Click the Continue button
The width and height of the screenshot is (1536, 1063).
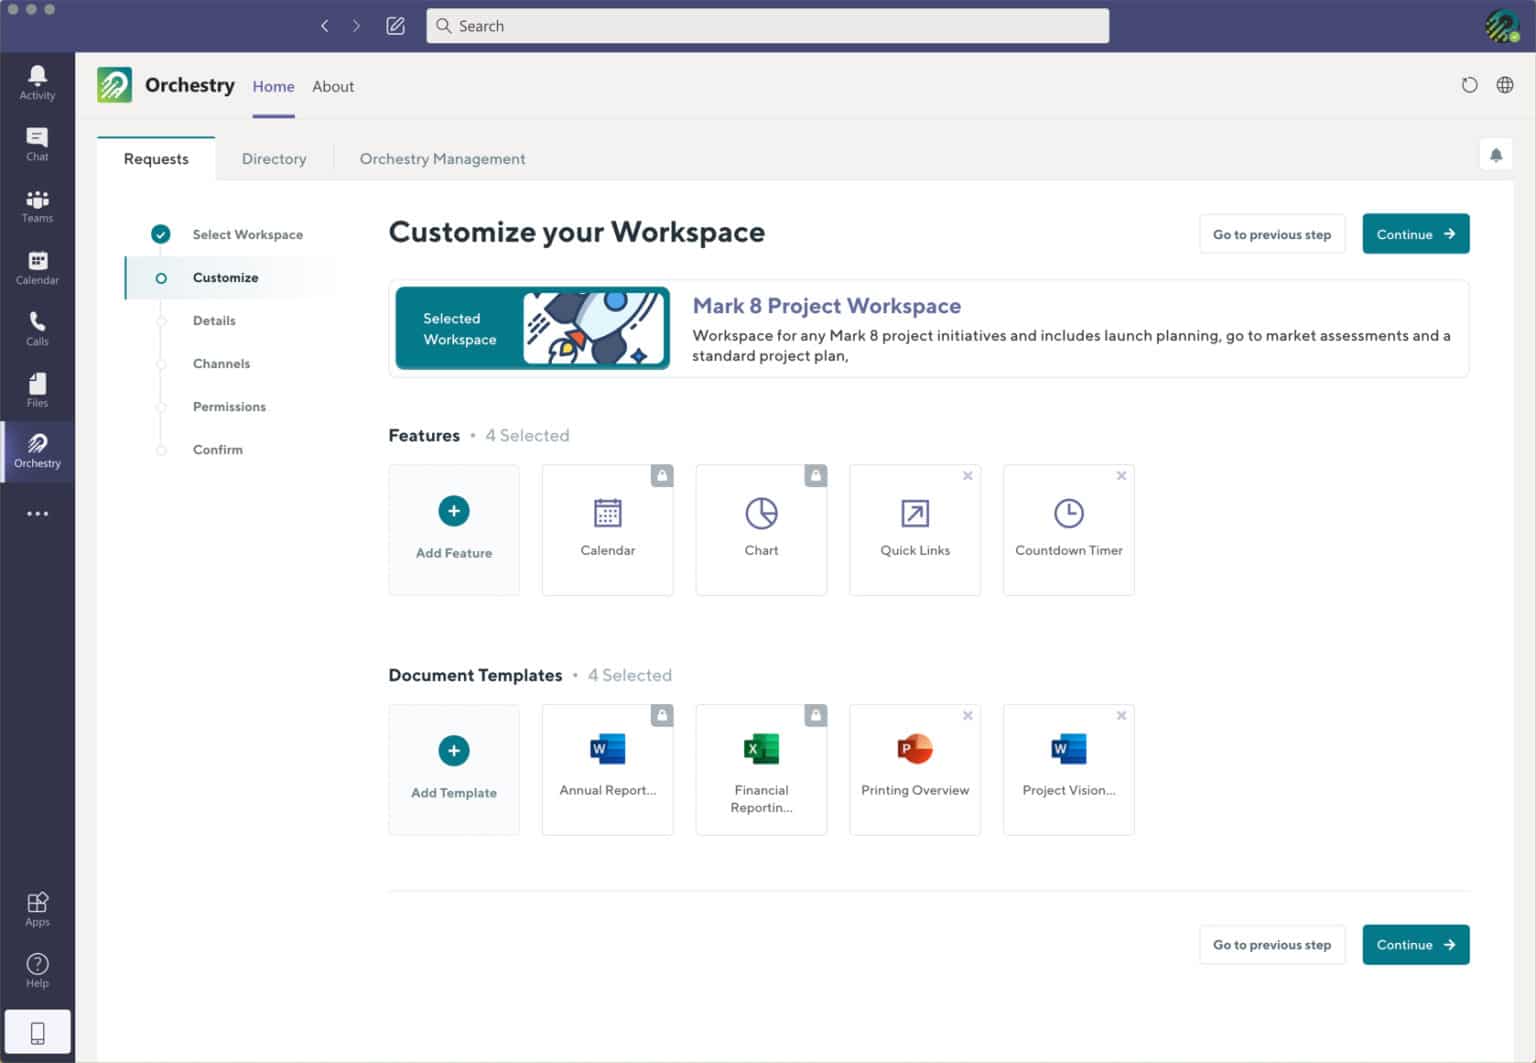coord(1415,233)
